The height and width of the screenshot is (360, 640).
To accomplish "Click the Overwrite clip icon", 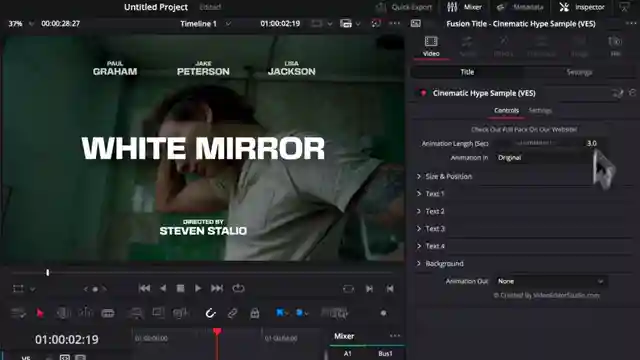I will point(158,313).
